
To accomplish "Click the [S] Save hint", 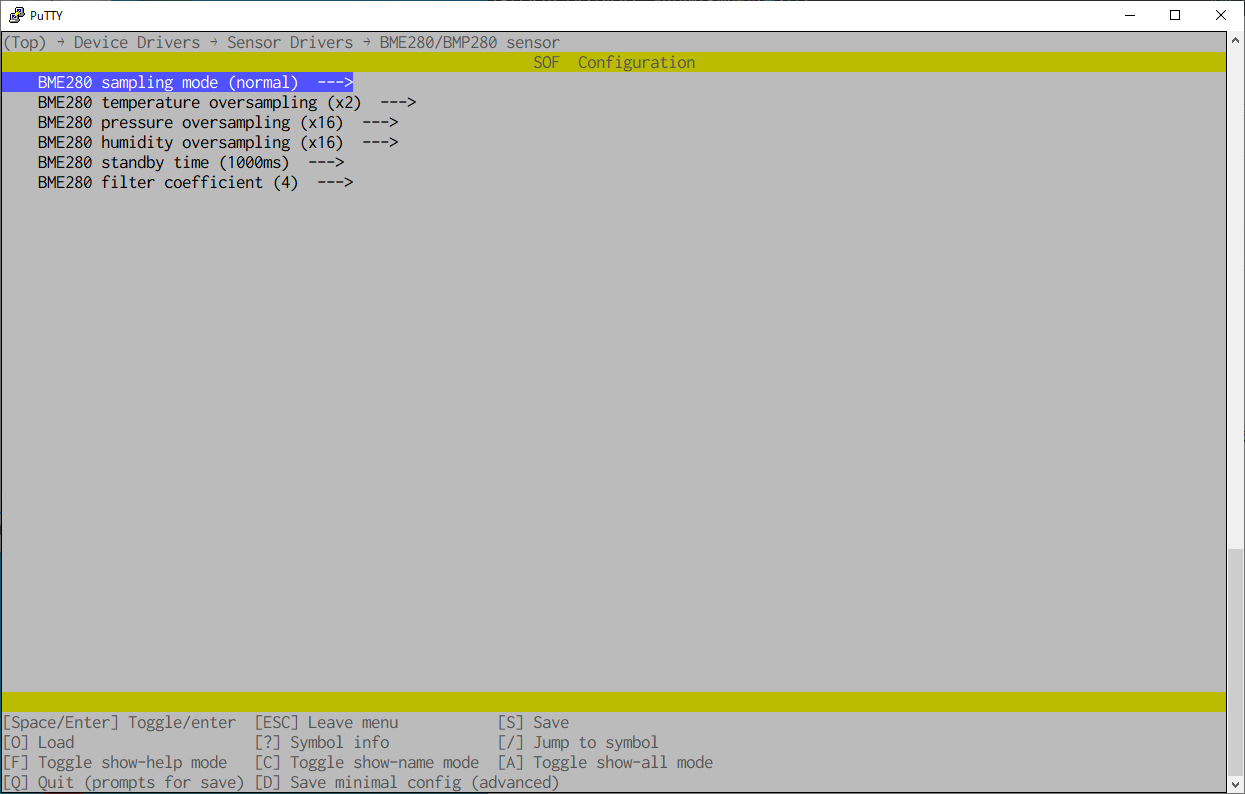I will click(533, 723).
